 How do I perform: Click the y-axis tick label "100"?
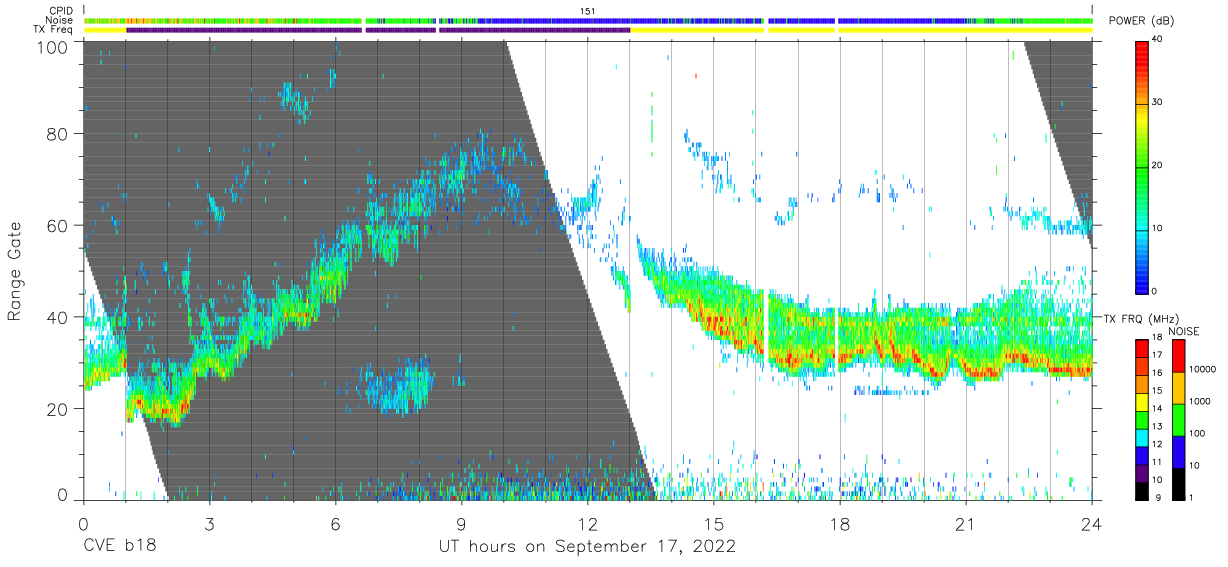(53, 47)
